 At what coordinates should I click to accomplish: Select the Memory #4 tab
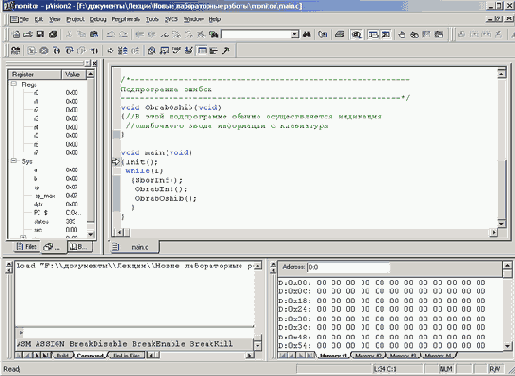click(439, 356)
